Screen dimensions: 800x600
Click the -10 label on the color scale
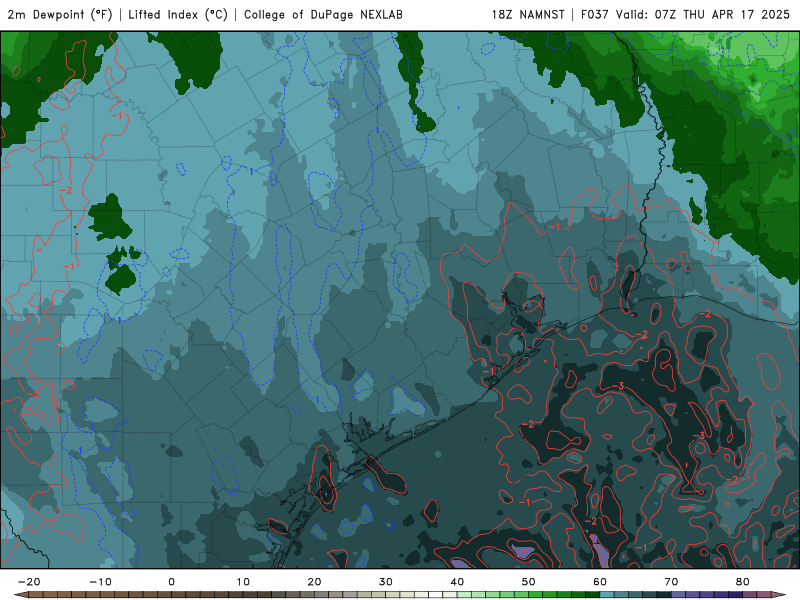(x=100, y=582)
